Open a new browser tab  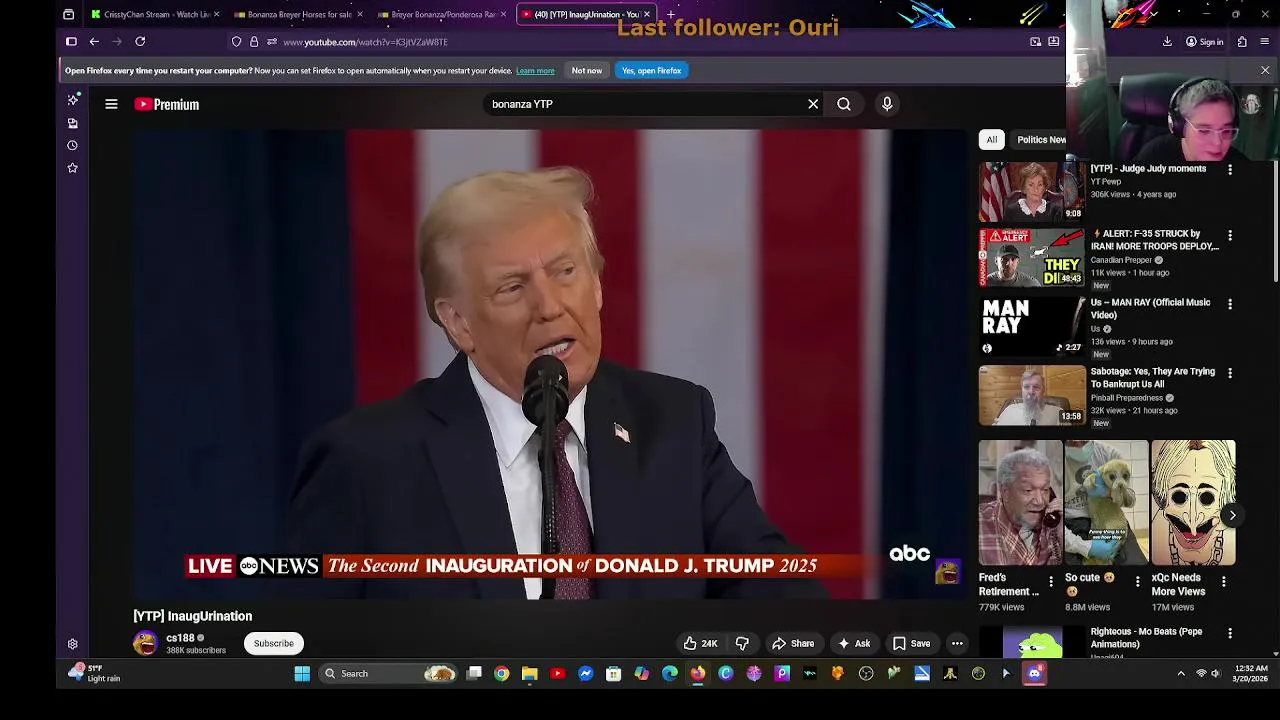coord(671,15)
